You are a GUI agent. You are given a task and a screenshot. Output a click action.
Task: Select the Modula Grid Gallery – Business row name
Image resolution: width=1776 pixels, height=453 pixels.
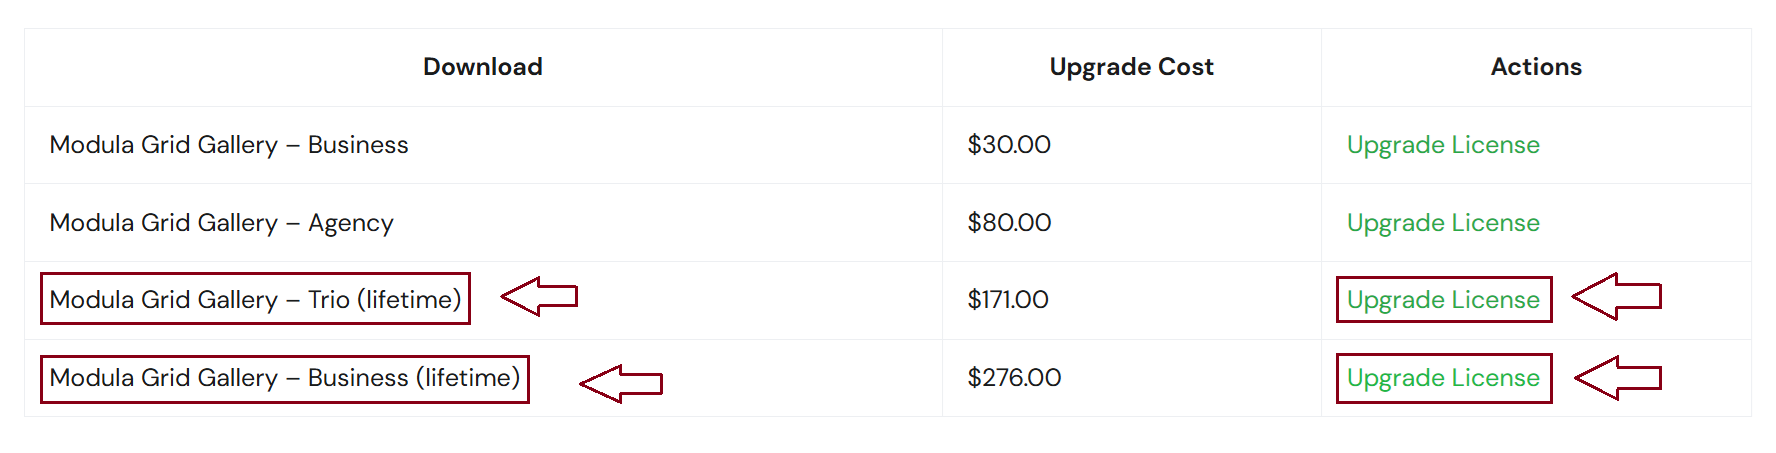229,145
